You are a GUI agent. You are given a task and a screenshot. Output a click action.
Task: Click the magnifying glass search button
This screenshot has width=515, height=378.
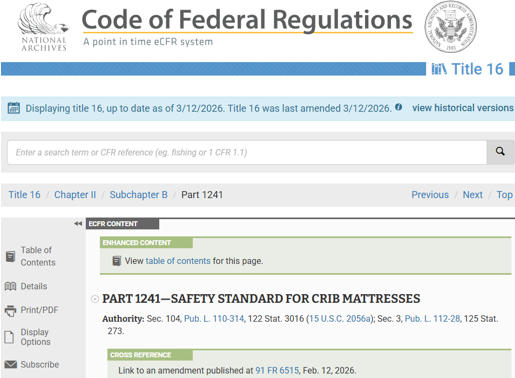click(500, 152)
